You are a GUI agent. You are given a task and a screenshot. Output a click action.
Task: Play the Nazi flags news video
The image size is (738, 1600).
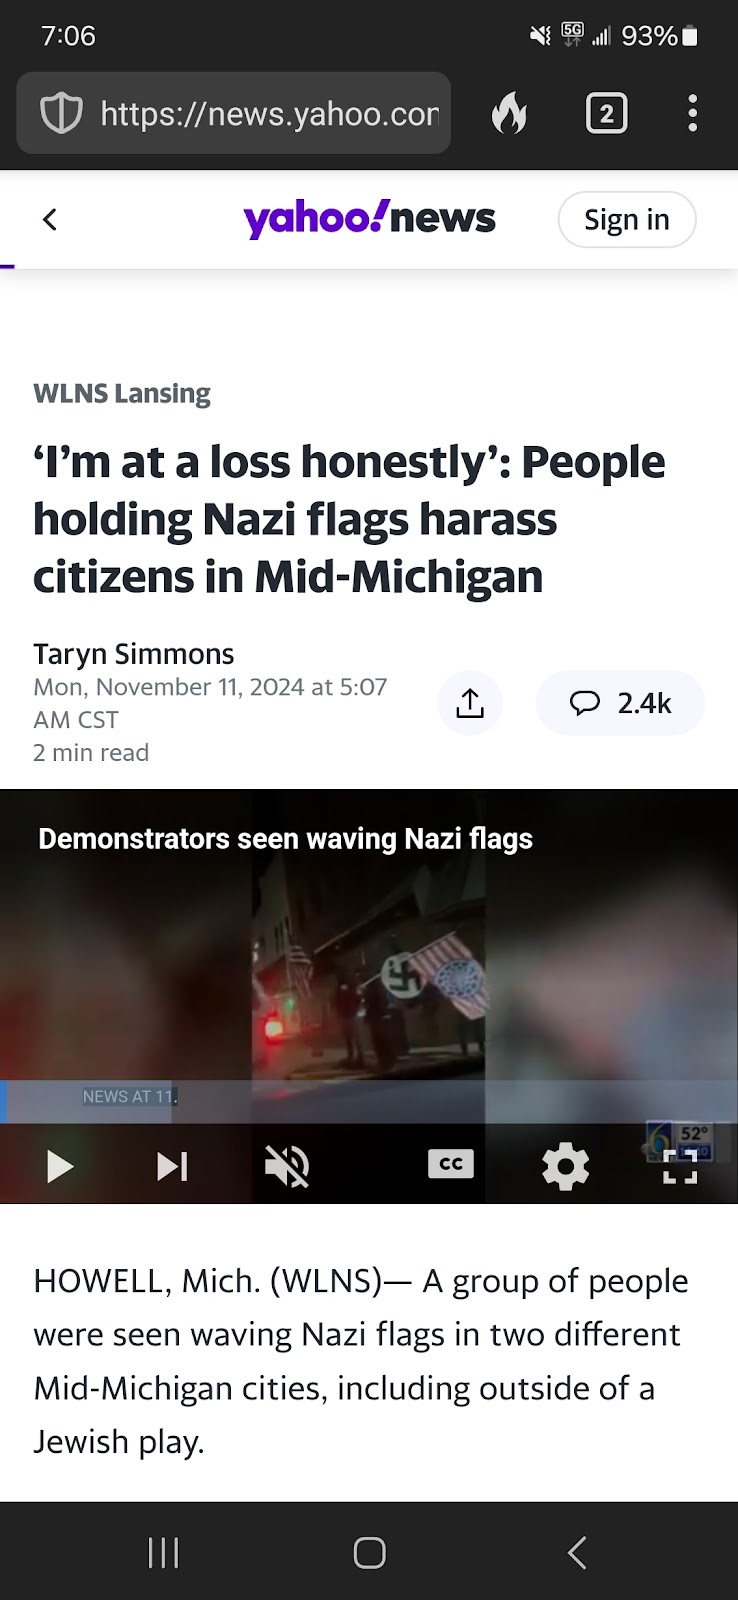coord(60,1166)
